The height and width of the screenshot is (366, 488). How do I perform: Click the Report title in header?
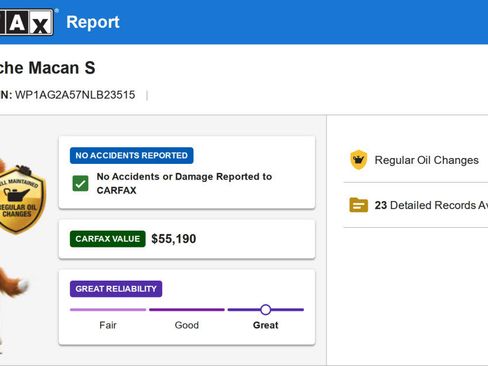93,22
